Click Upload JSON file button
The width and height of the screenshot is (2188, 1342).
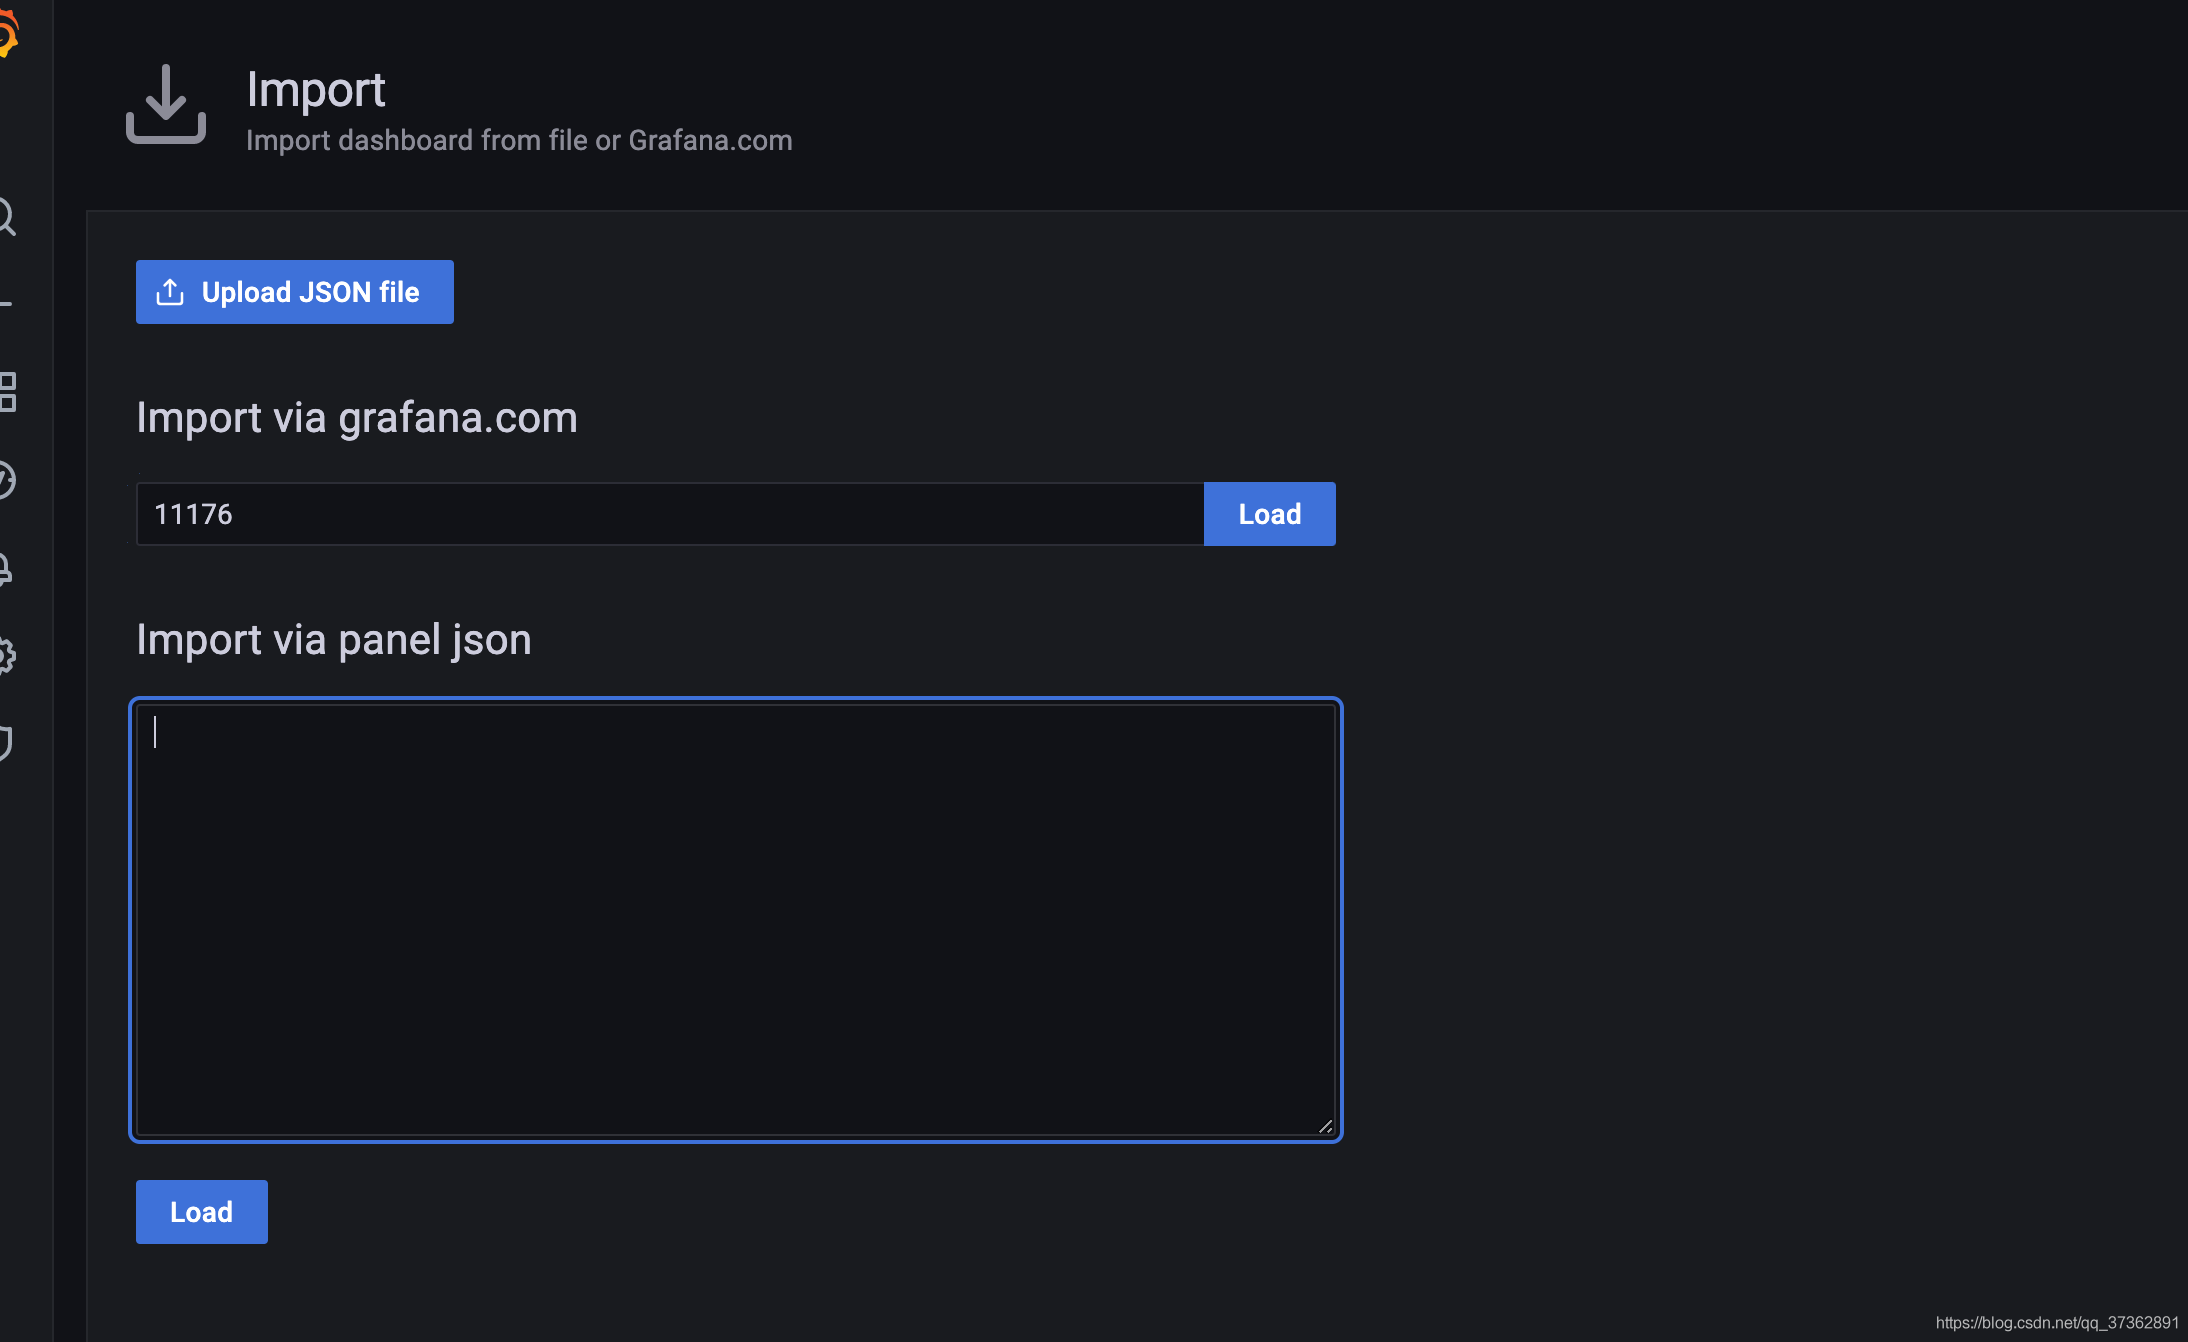(x=295, y=292)
